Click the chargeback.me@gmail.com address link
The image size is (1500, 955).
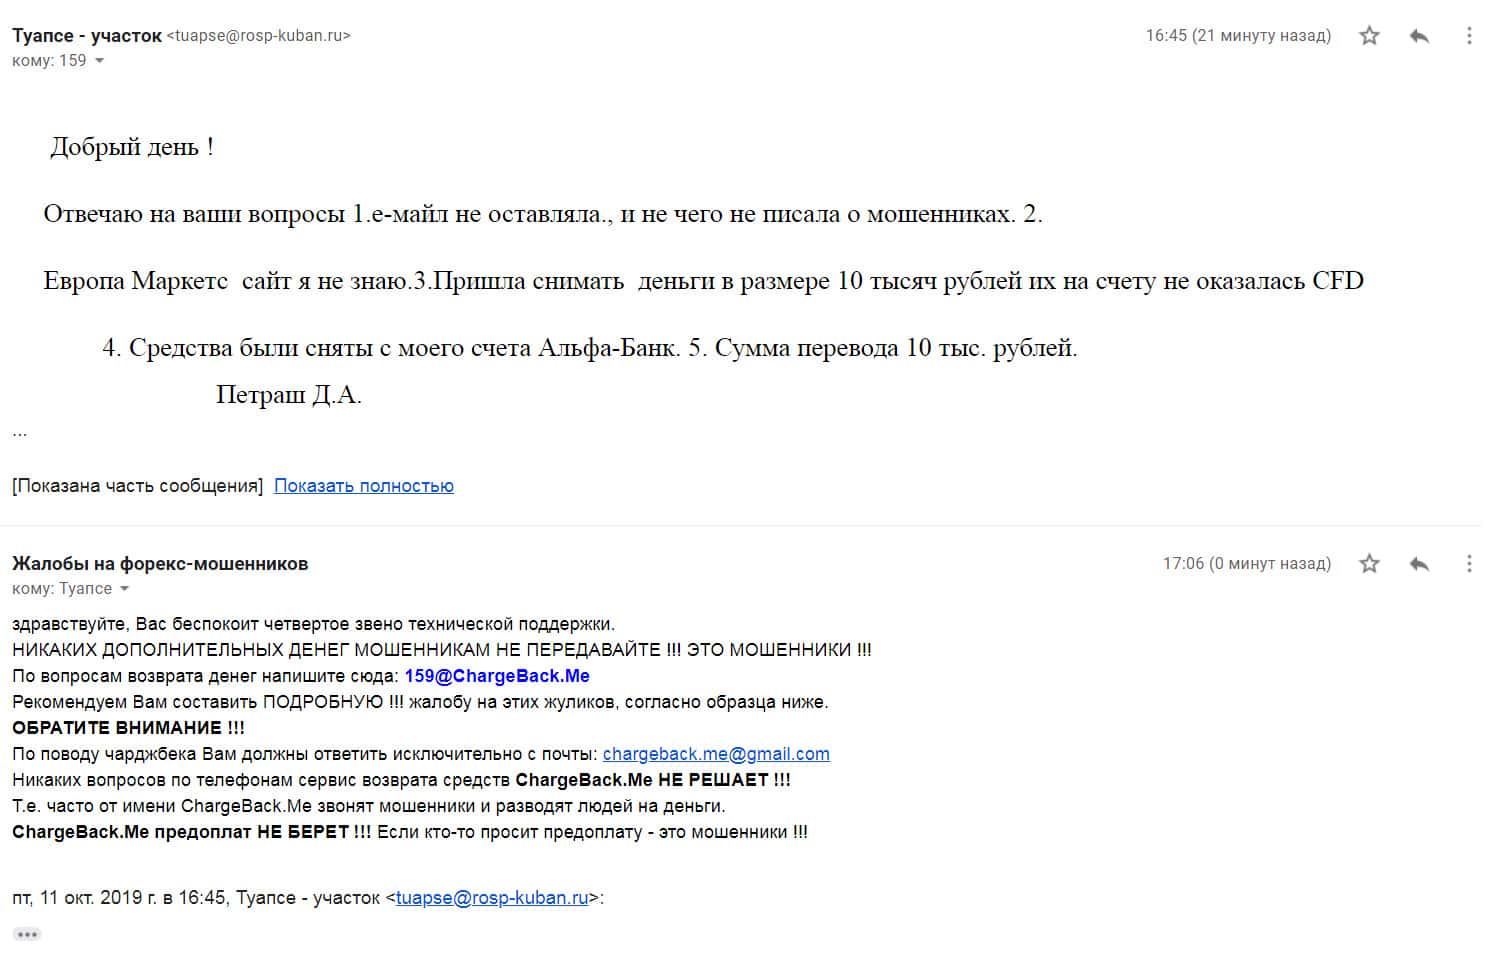tap(716, 754)
